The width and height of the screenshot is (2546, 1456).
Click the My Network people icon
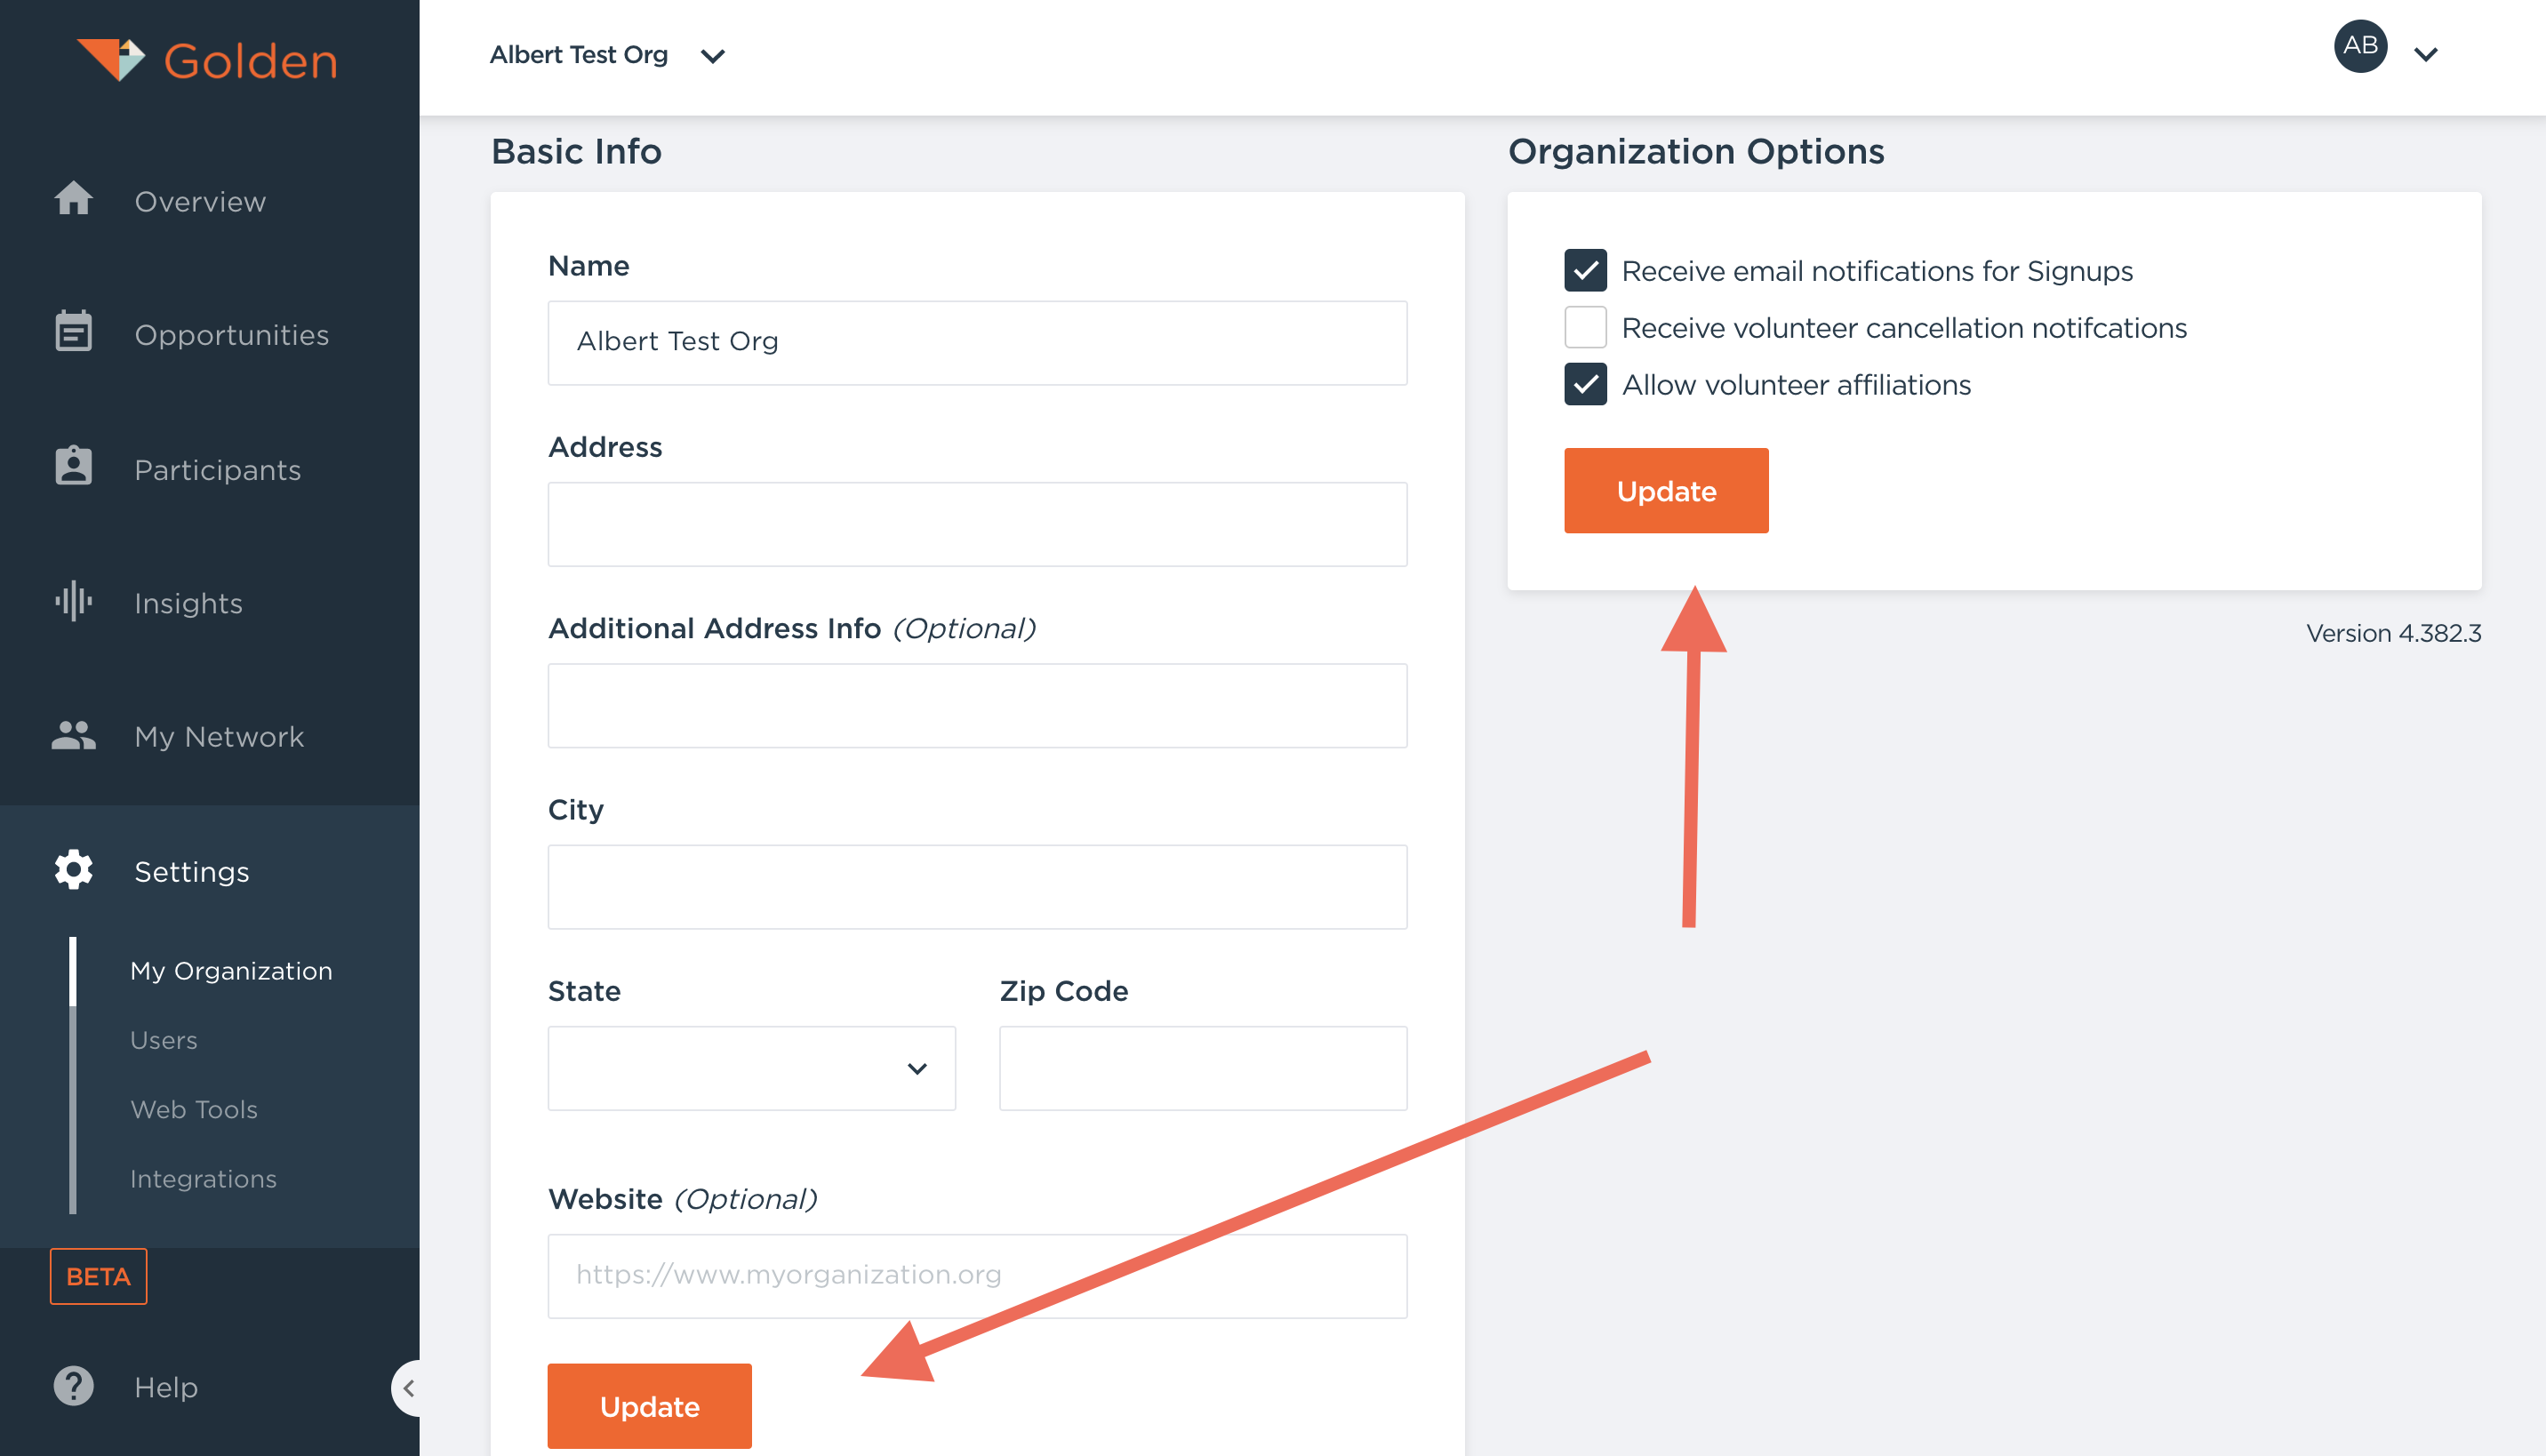pyautogui.click(x=73, y=736)
